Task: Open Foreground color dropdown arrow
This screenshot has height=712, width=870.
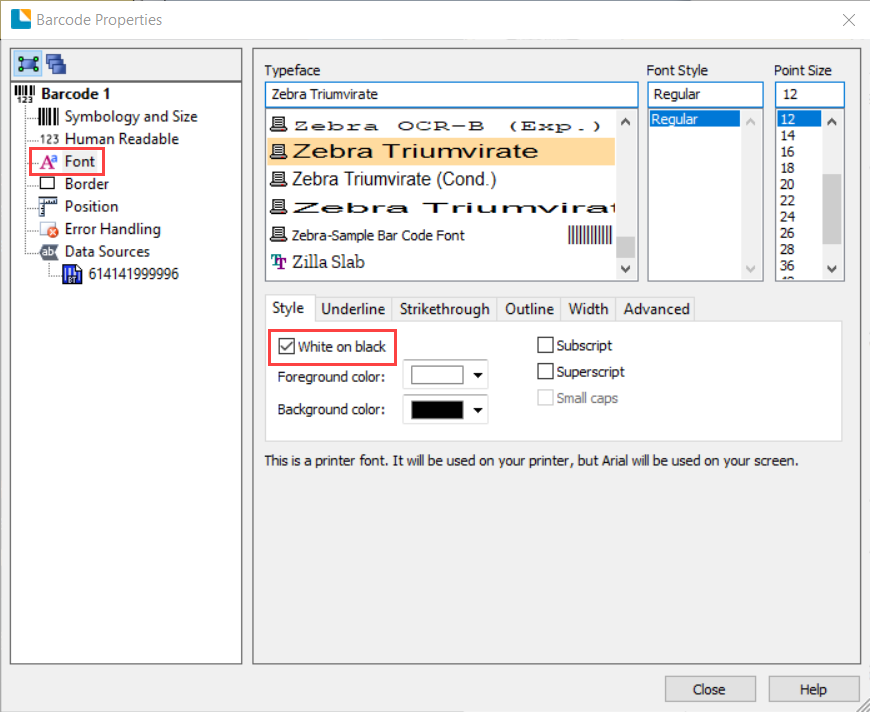Action: pyautogui.click(x=477, y=376)
